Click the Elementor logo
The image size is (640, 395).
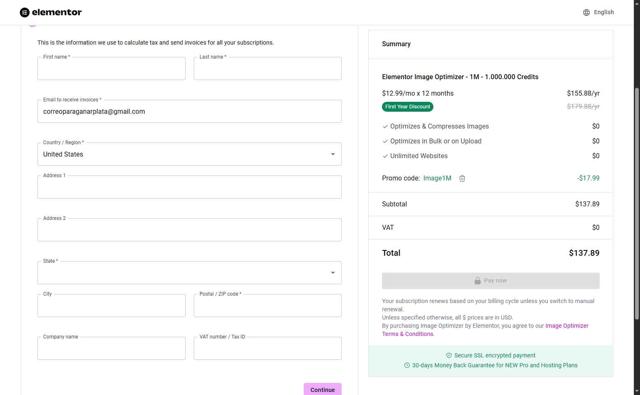pos(51,12)
